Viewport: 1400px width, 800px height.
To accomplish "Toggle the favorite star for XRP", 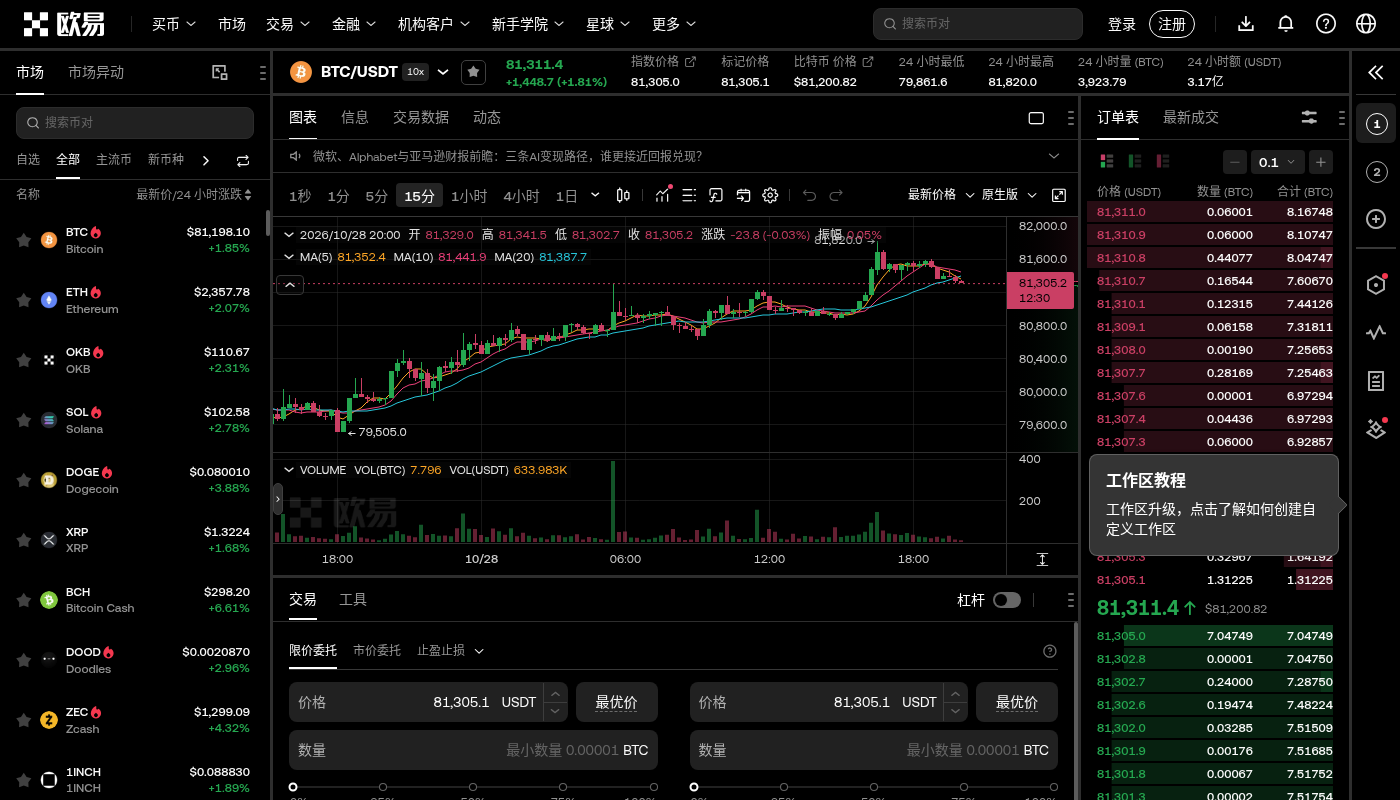I will click(23, 540).
